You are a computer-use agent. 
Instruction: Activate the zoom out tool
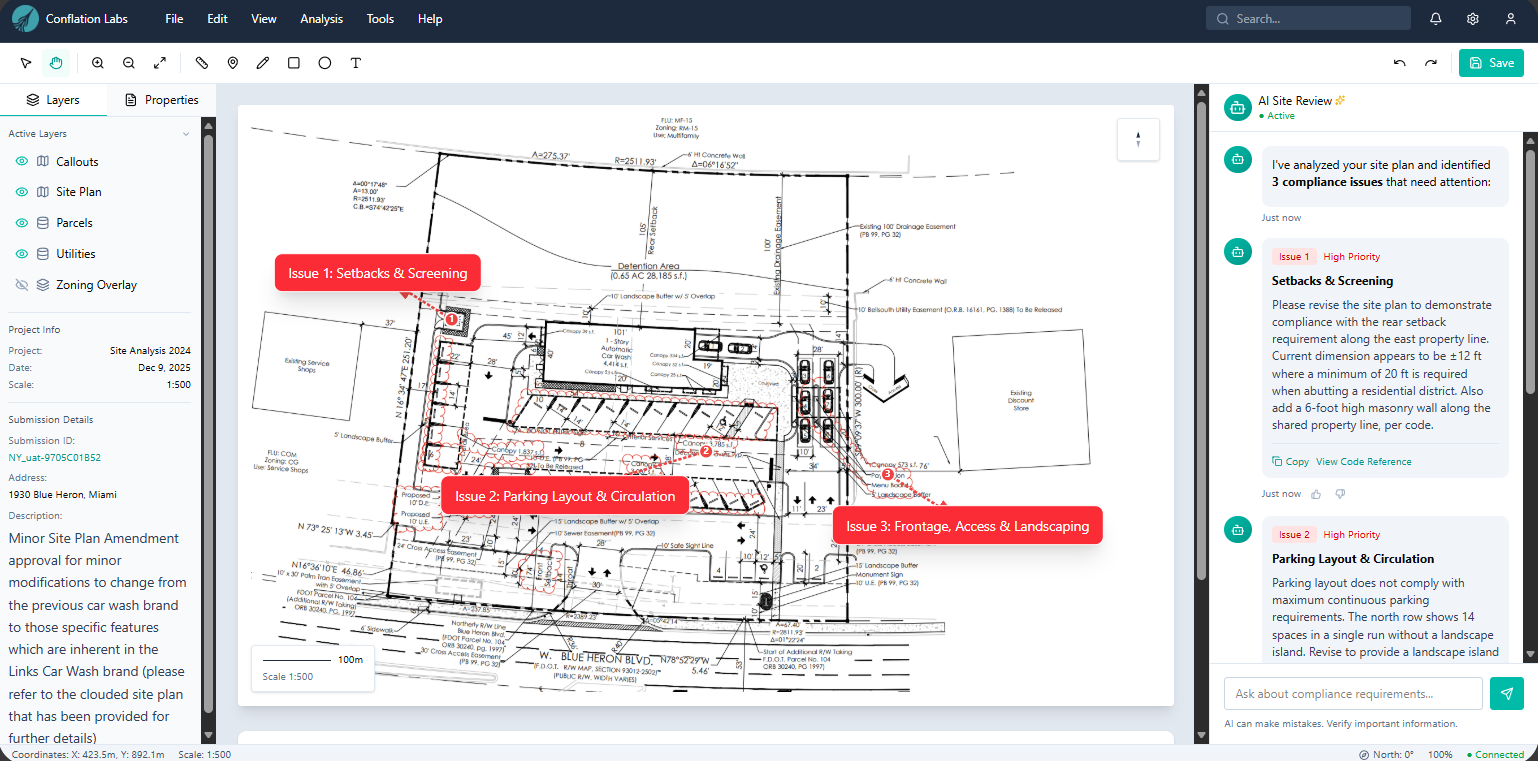pos(128,62)
